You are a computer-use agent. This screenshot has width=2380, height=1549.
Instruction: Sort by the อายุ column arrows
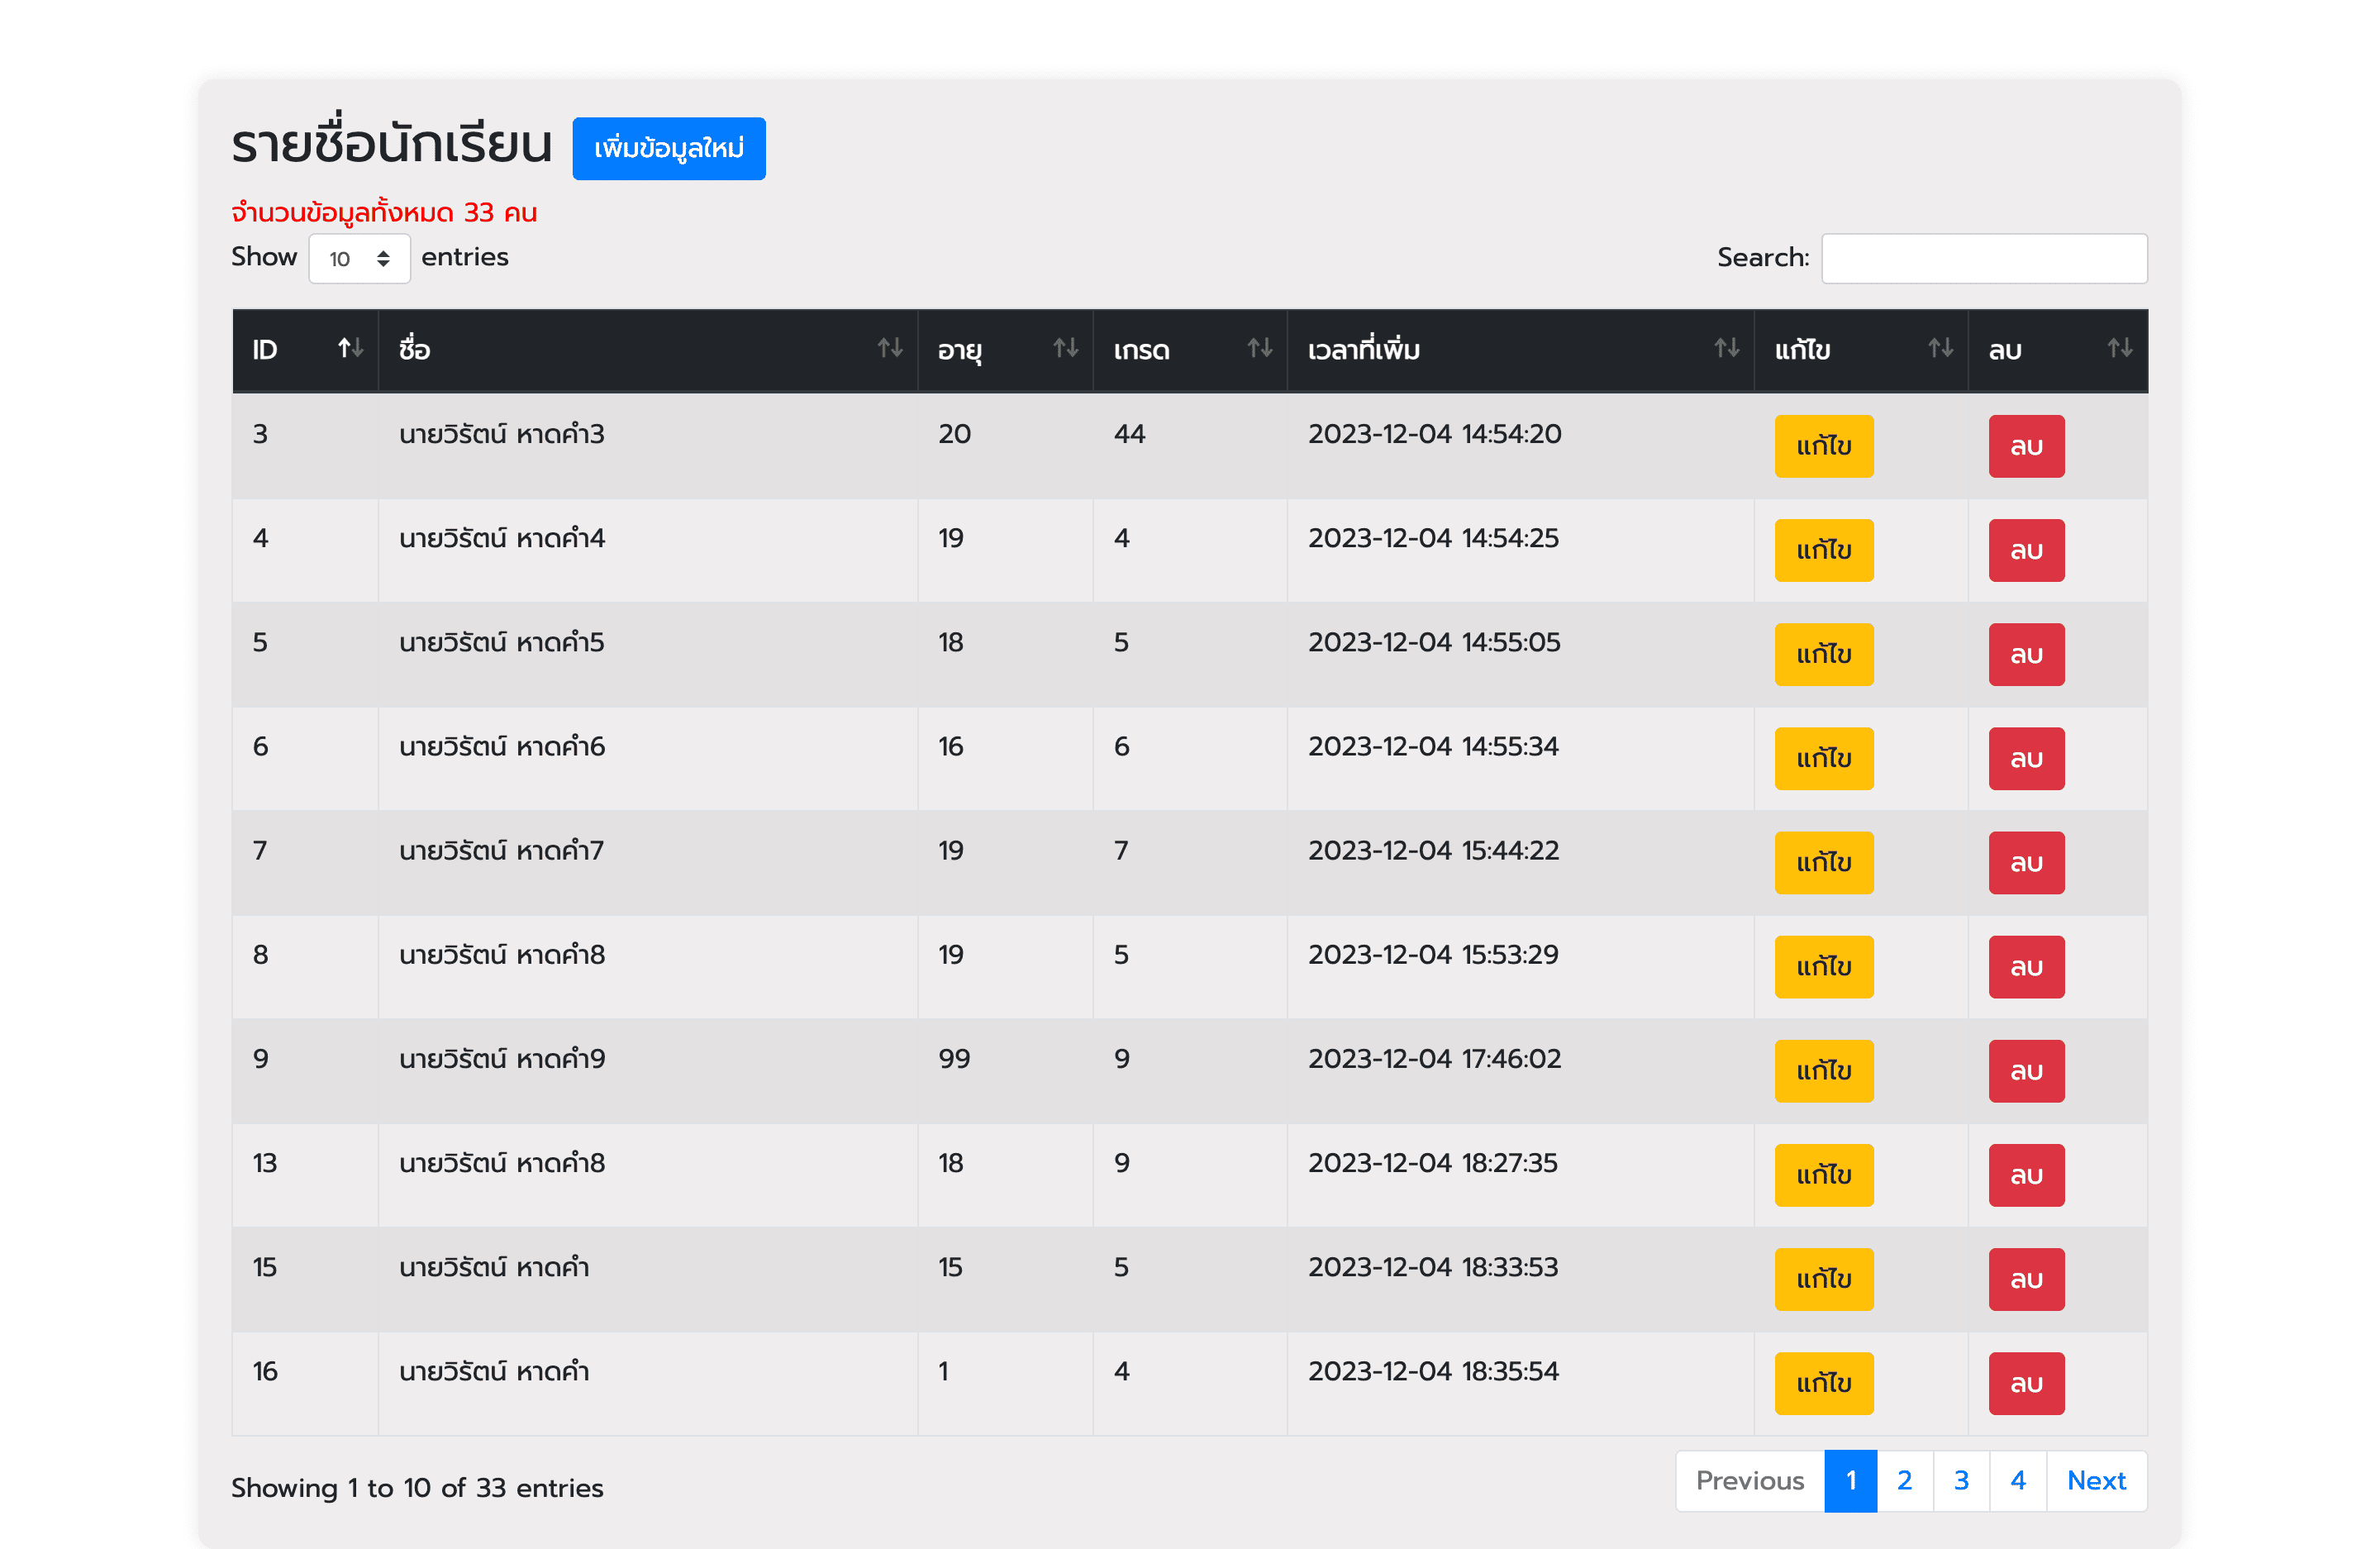click(x=1065, y=348)
